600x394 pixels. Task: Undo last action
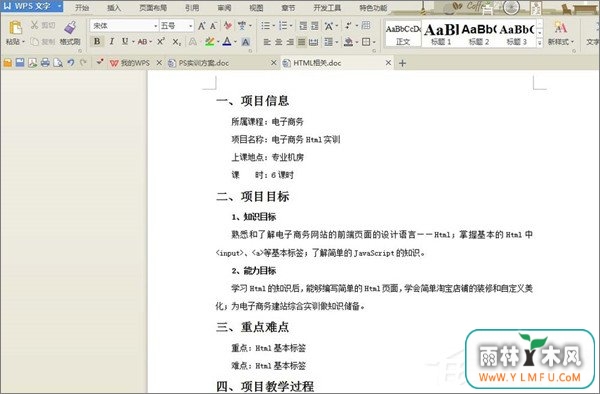[70, 63]
